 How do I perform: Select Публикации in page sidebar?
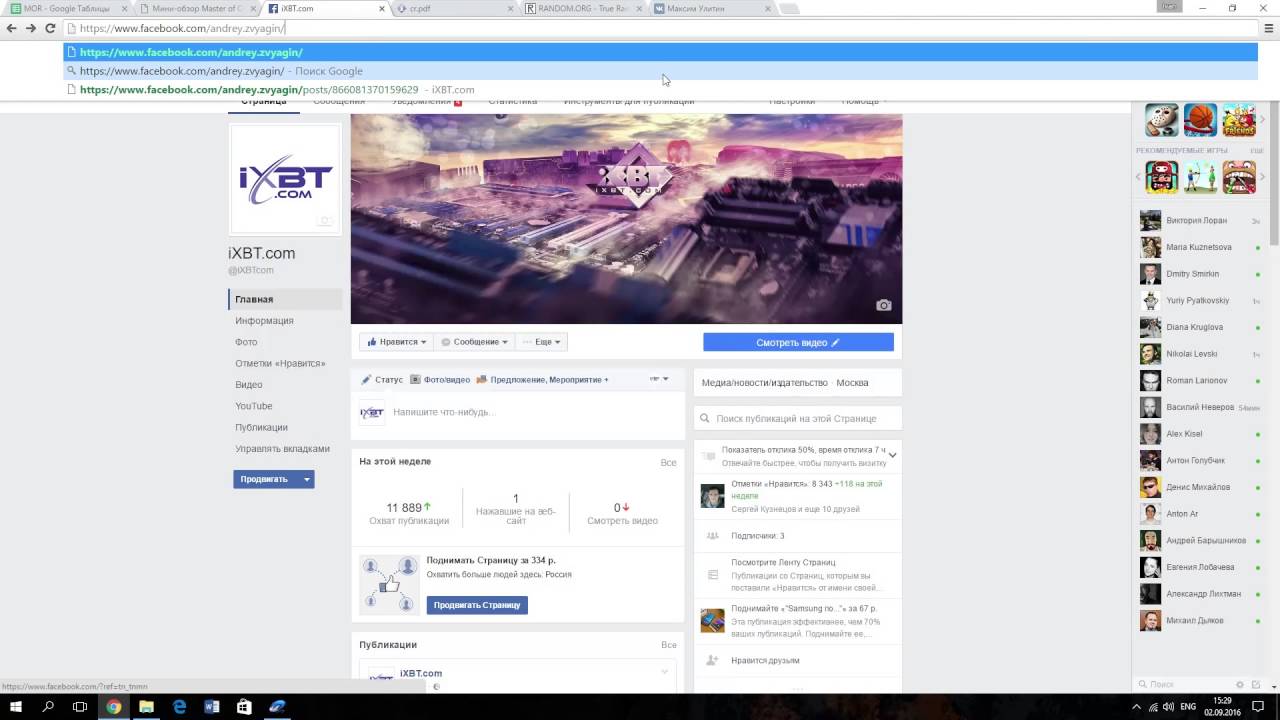(x=261, y=427)
